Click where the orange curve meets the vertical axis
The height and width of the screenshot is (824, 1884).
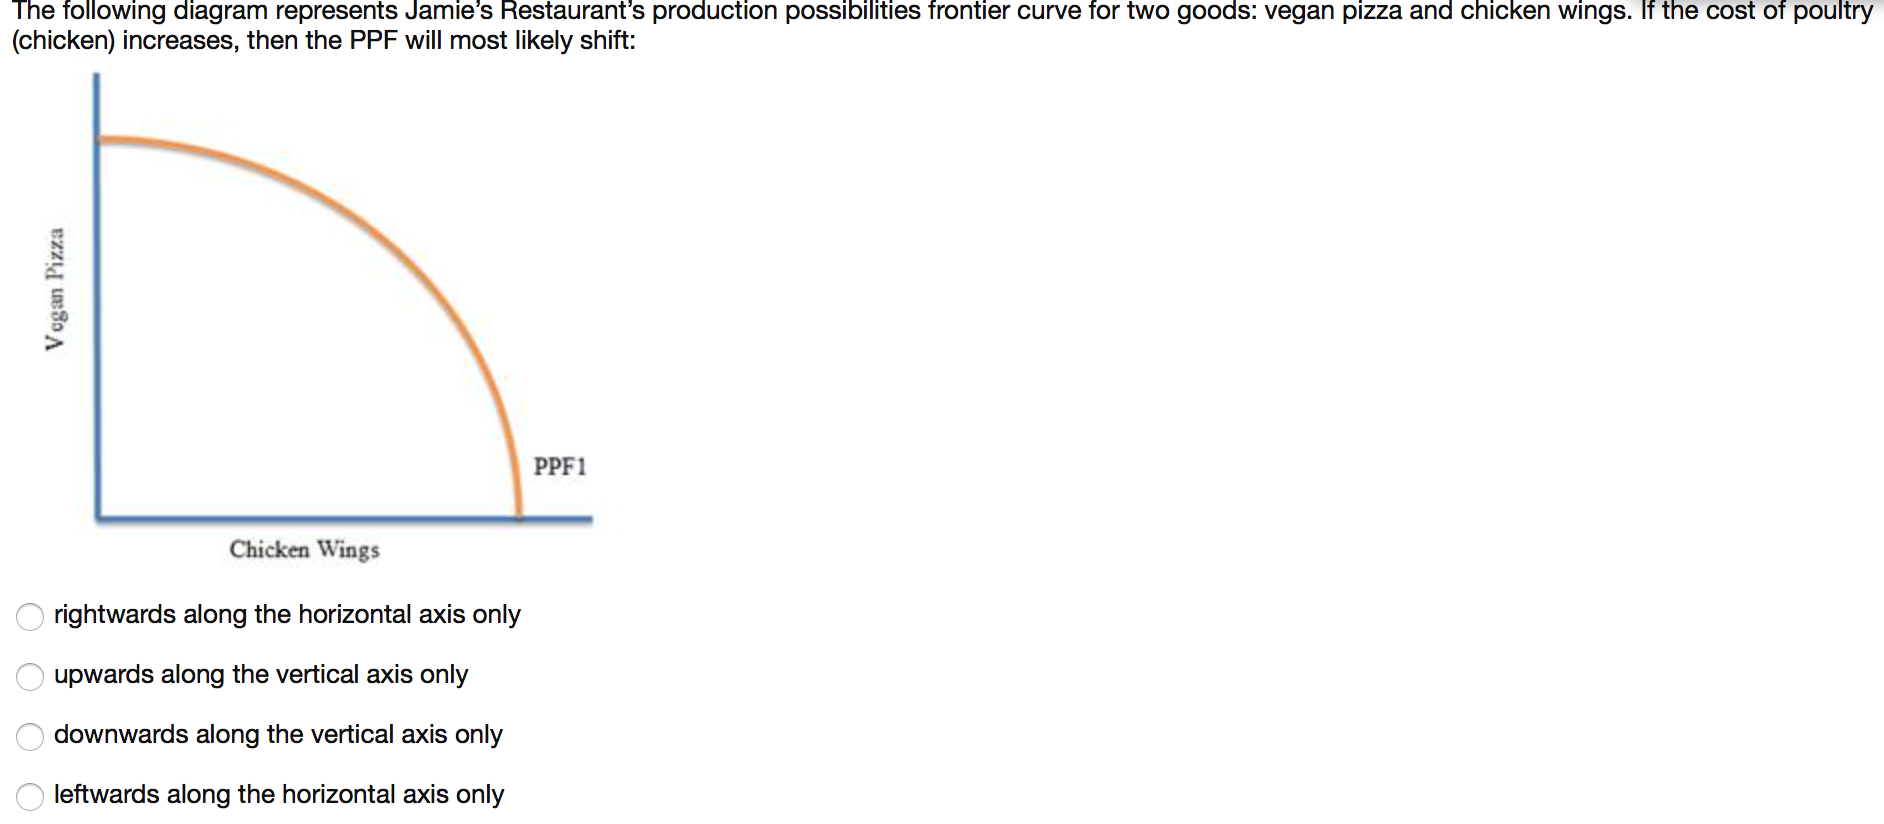[x=99, y=140]
